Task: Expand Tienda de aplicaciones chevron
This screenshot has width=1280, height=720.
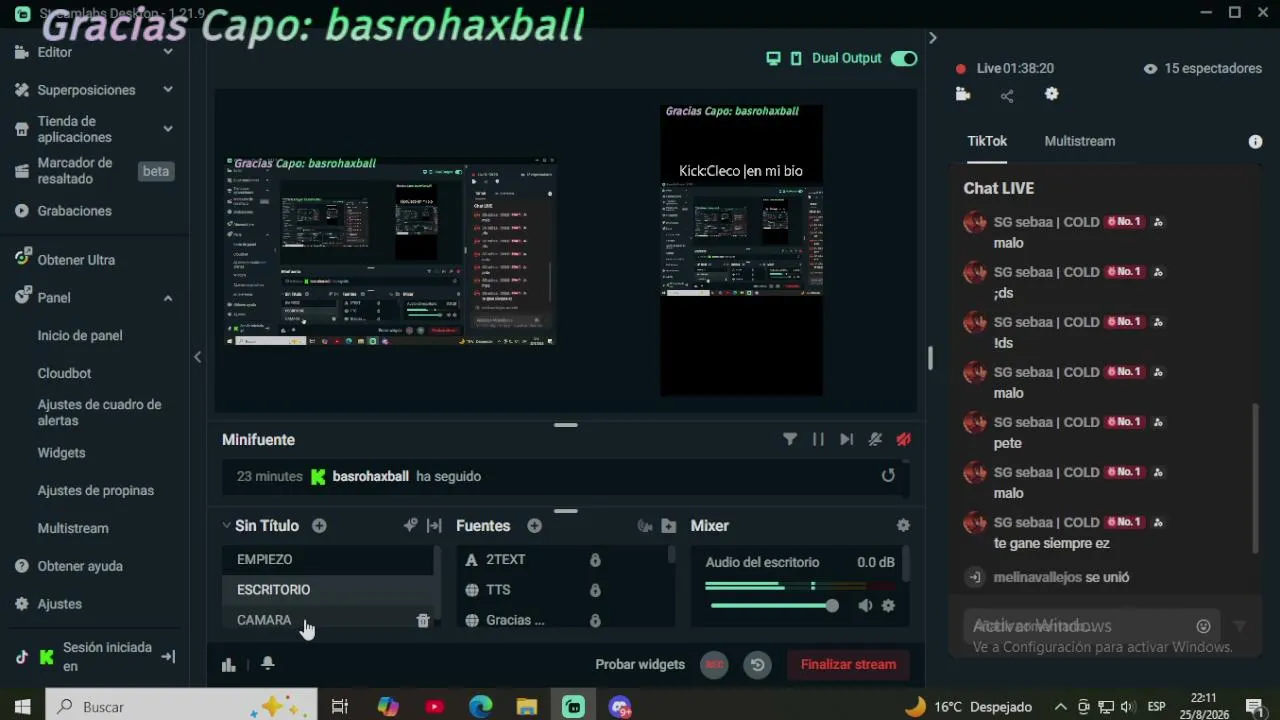Action: pyautogui.click(x=168, y=129)
